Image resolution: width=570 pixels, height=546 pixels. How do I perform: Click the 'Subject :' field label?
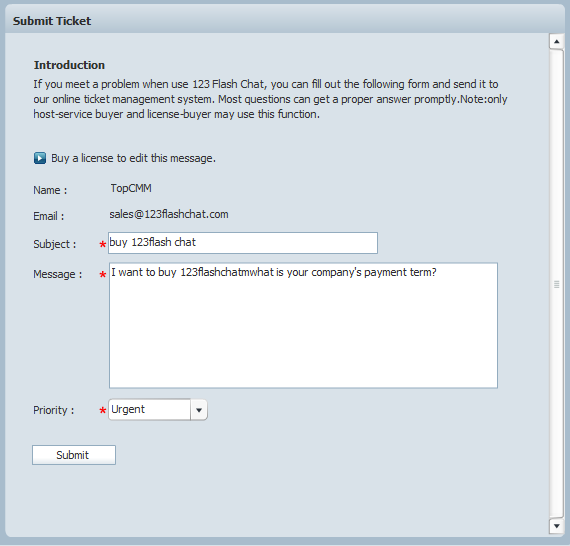pos(55,244)
